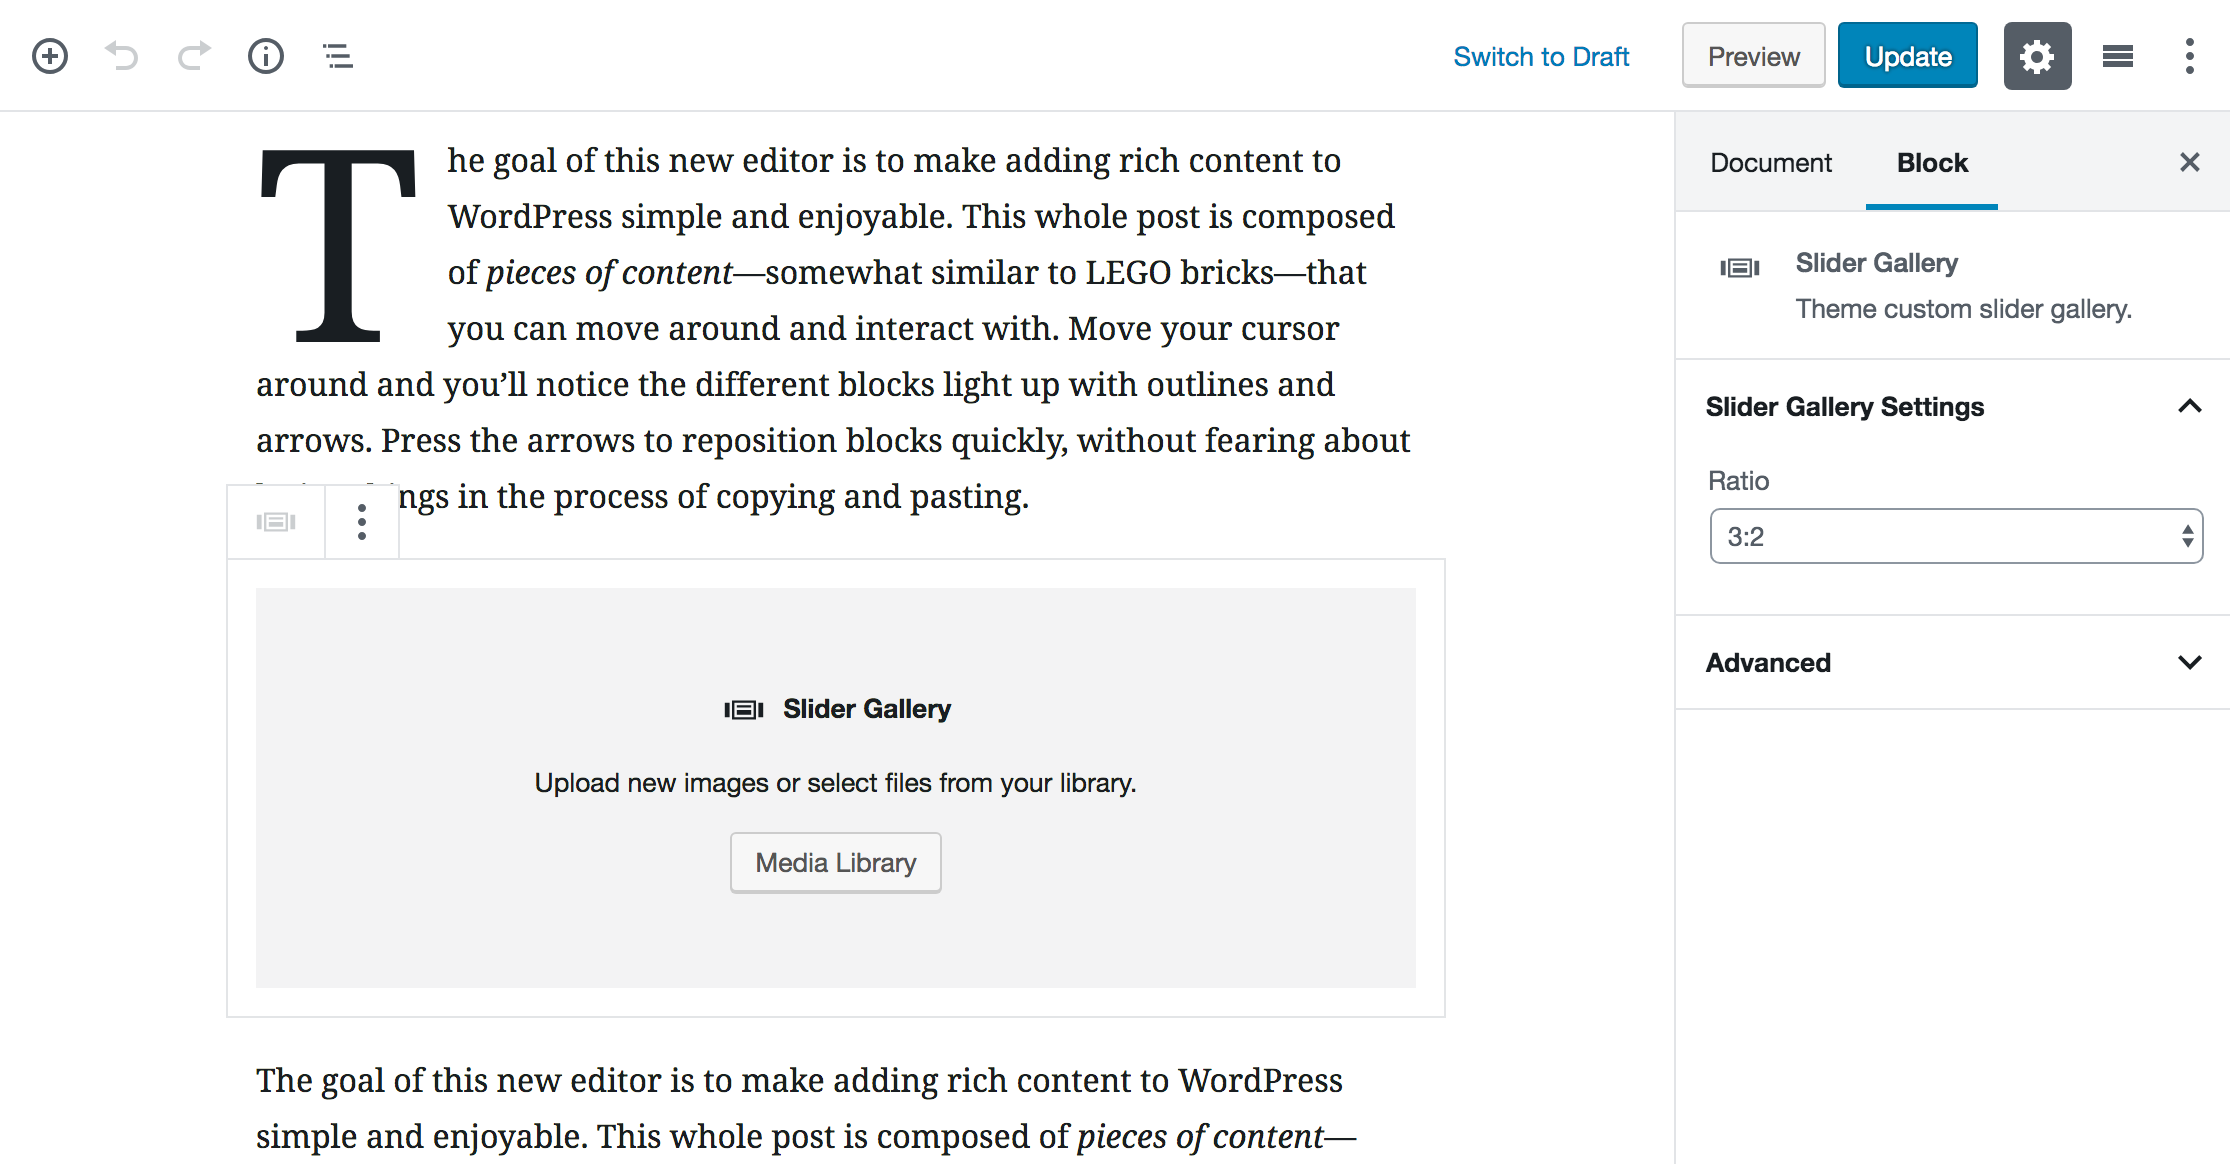Open the block inserter
Image resolution: width=2230 pixels, height=1164 pixels.
[x=48, y=55]
